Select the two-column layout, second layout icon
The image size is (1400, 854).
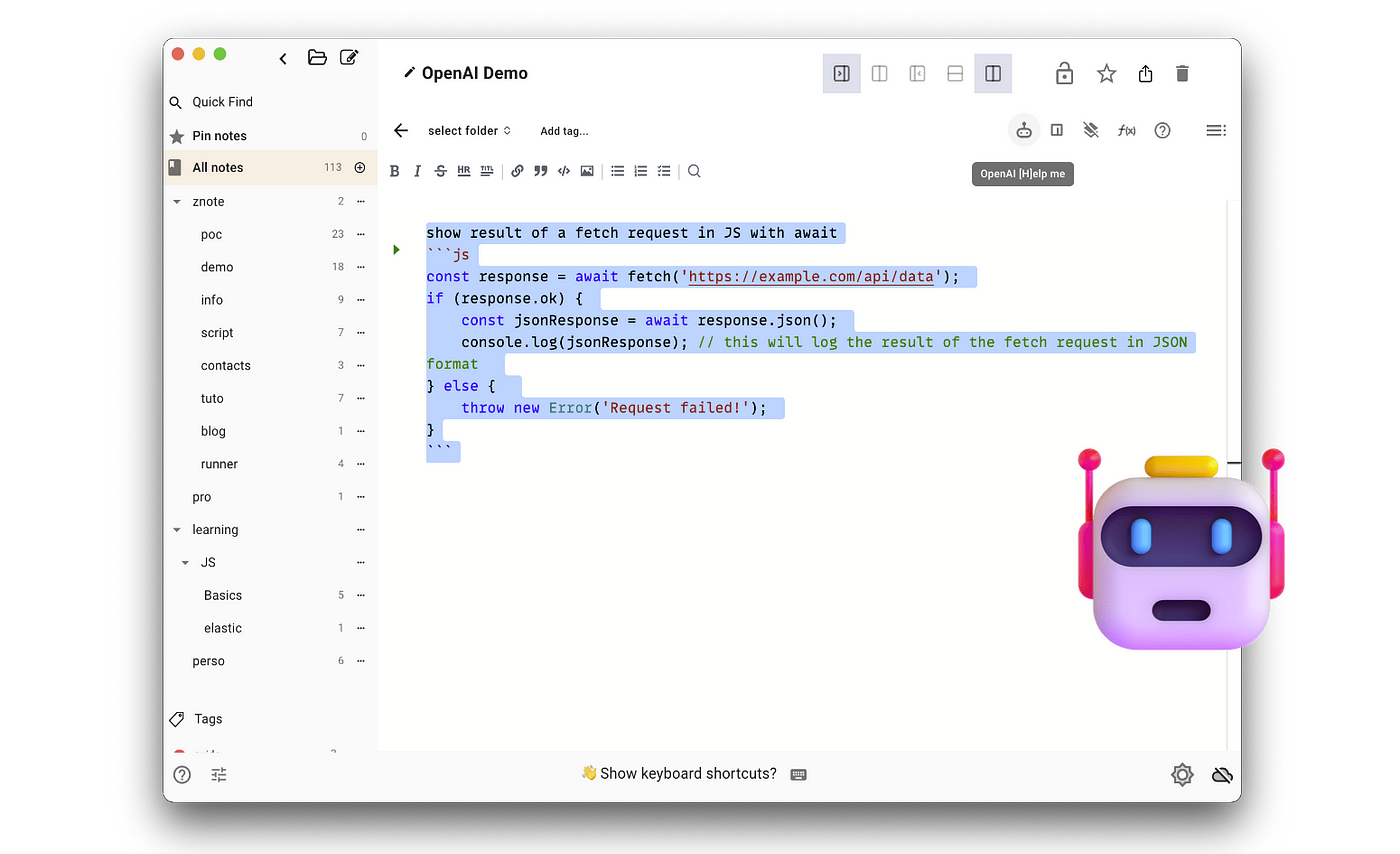click(880, 73)
